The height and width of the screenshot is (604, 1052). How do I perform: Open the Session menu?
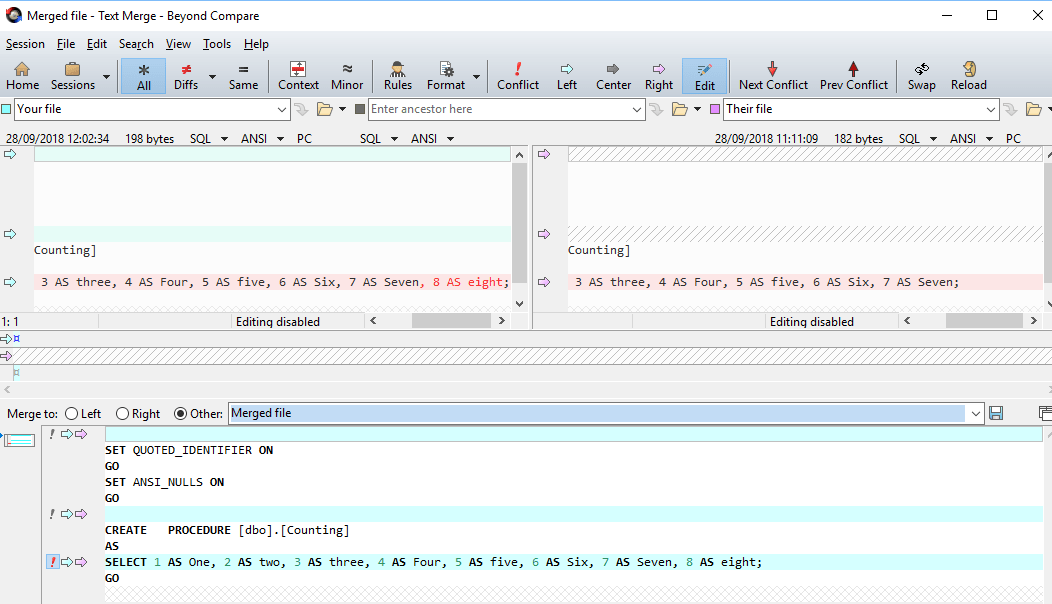pos(25,44)
